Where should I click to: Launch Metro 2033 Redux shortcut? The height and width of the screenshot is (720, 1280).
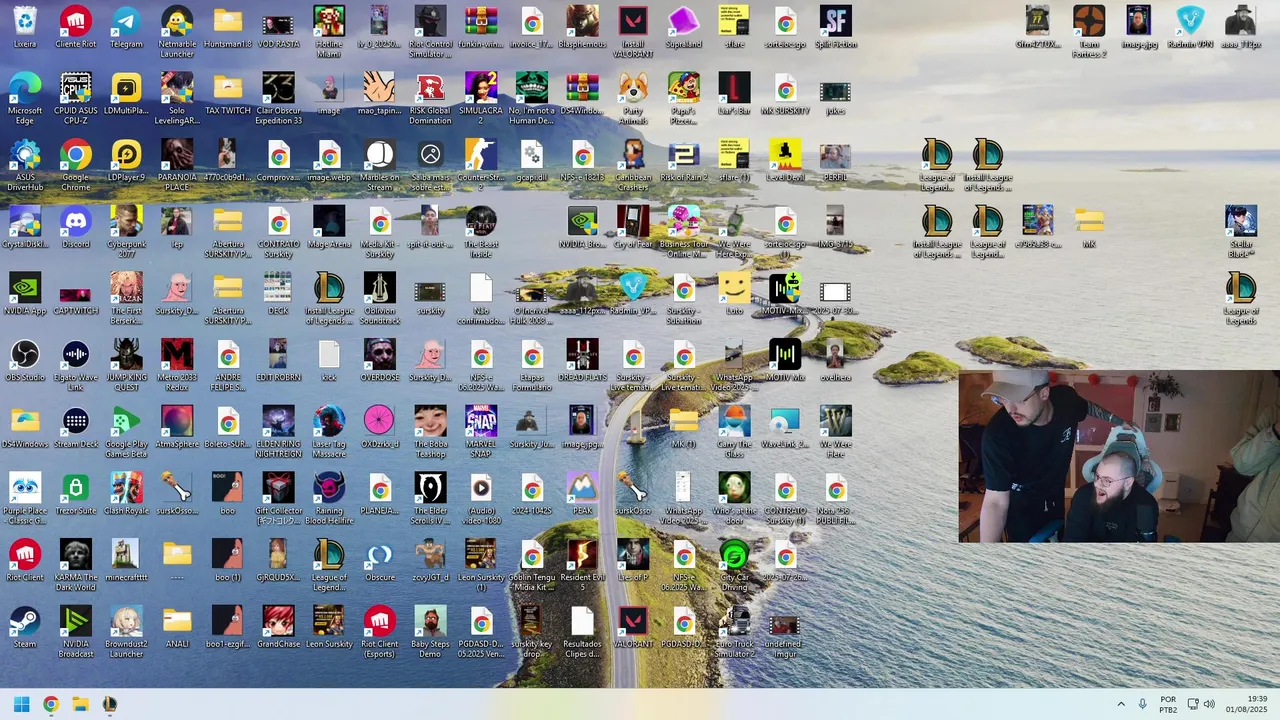pyautogui.click(x=177, y=365)
